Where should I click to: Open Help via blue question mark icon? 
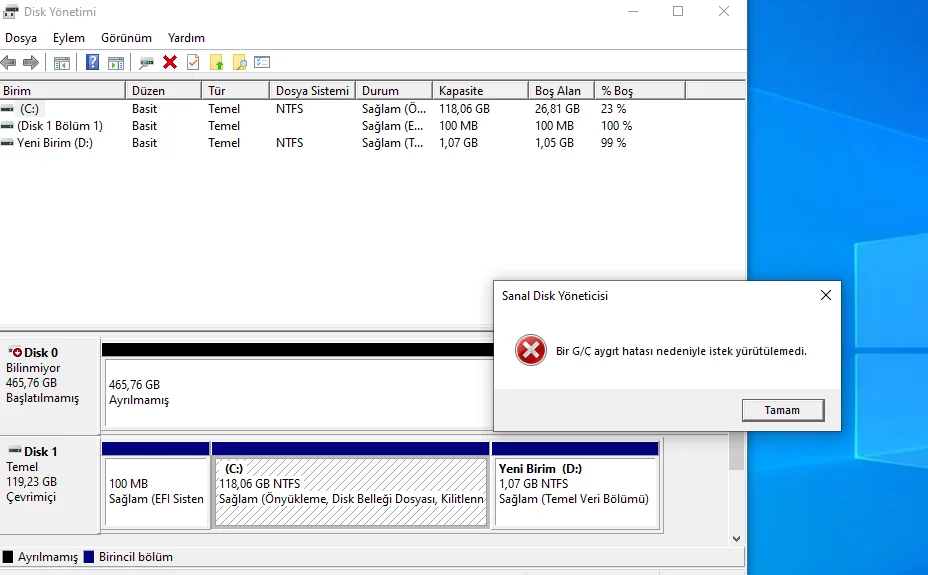point(92,62)
